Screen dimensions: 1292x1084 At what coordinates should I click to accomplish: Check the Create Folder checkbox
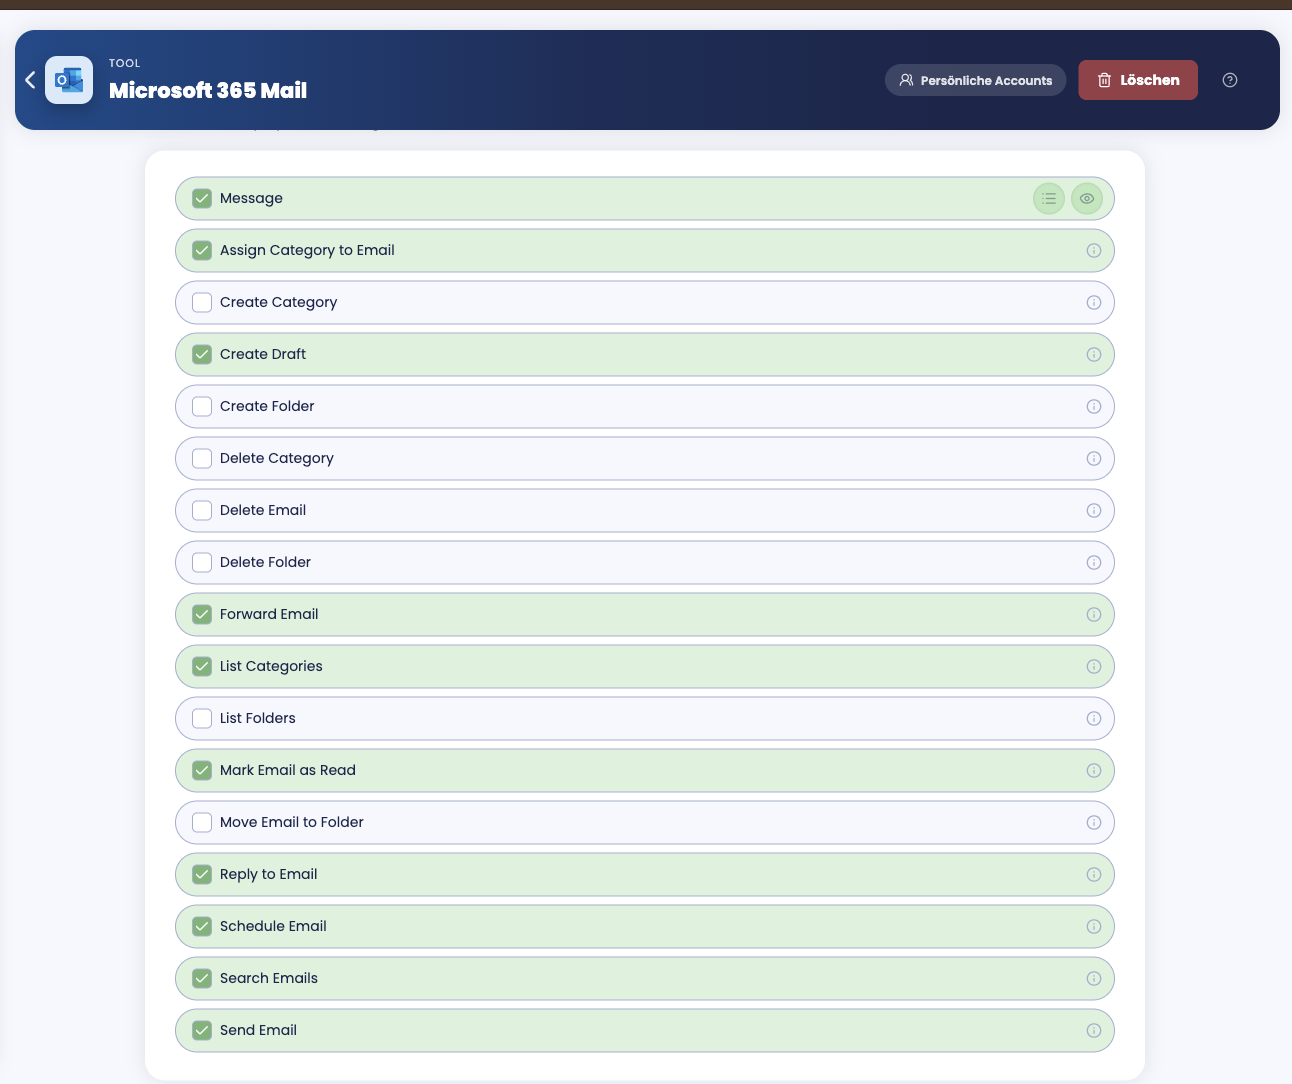tap(202, 406)
